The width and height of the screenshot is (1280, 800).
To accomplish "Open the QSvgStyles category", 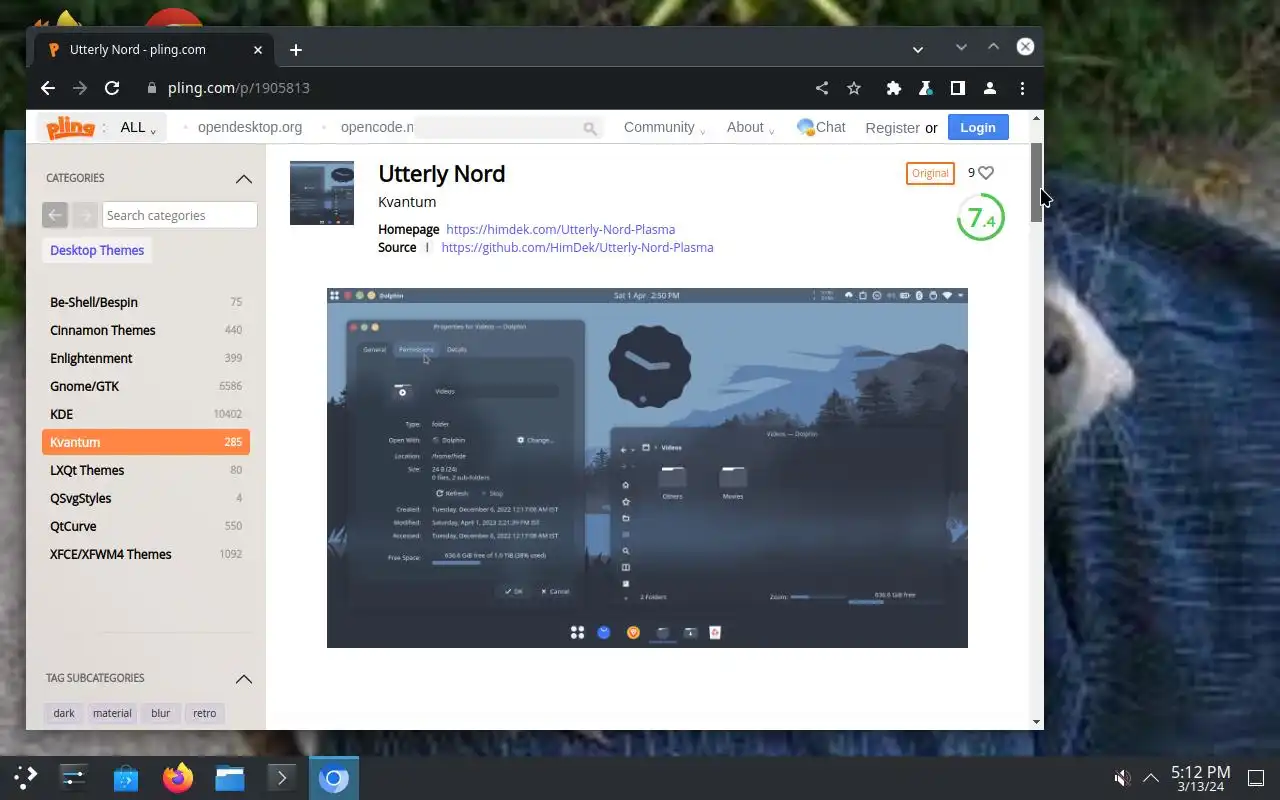I will [x=146, y=498].
